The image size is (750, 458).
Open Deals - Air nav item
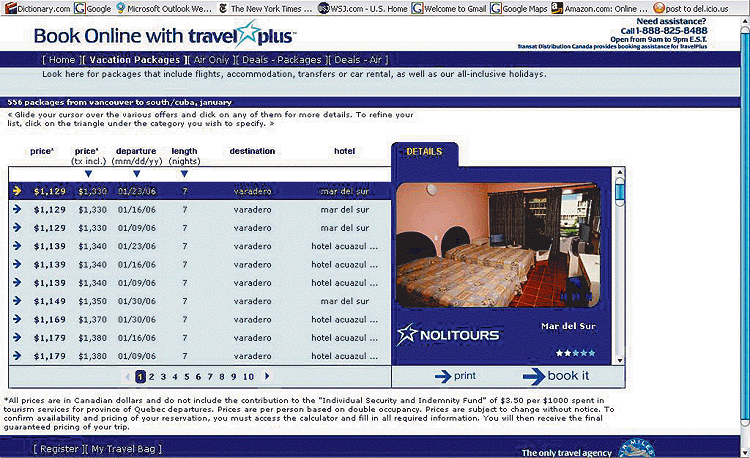tap(358, 60)
